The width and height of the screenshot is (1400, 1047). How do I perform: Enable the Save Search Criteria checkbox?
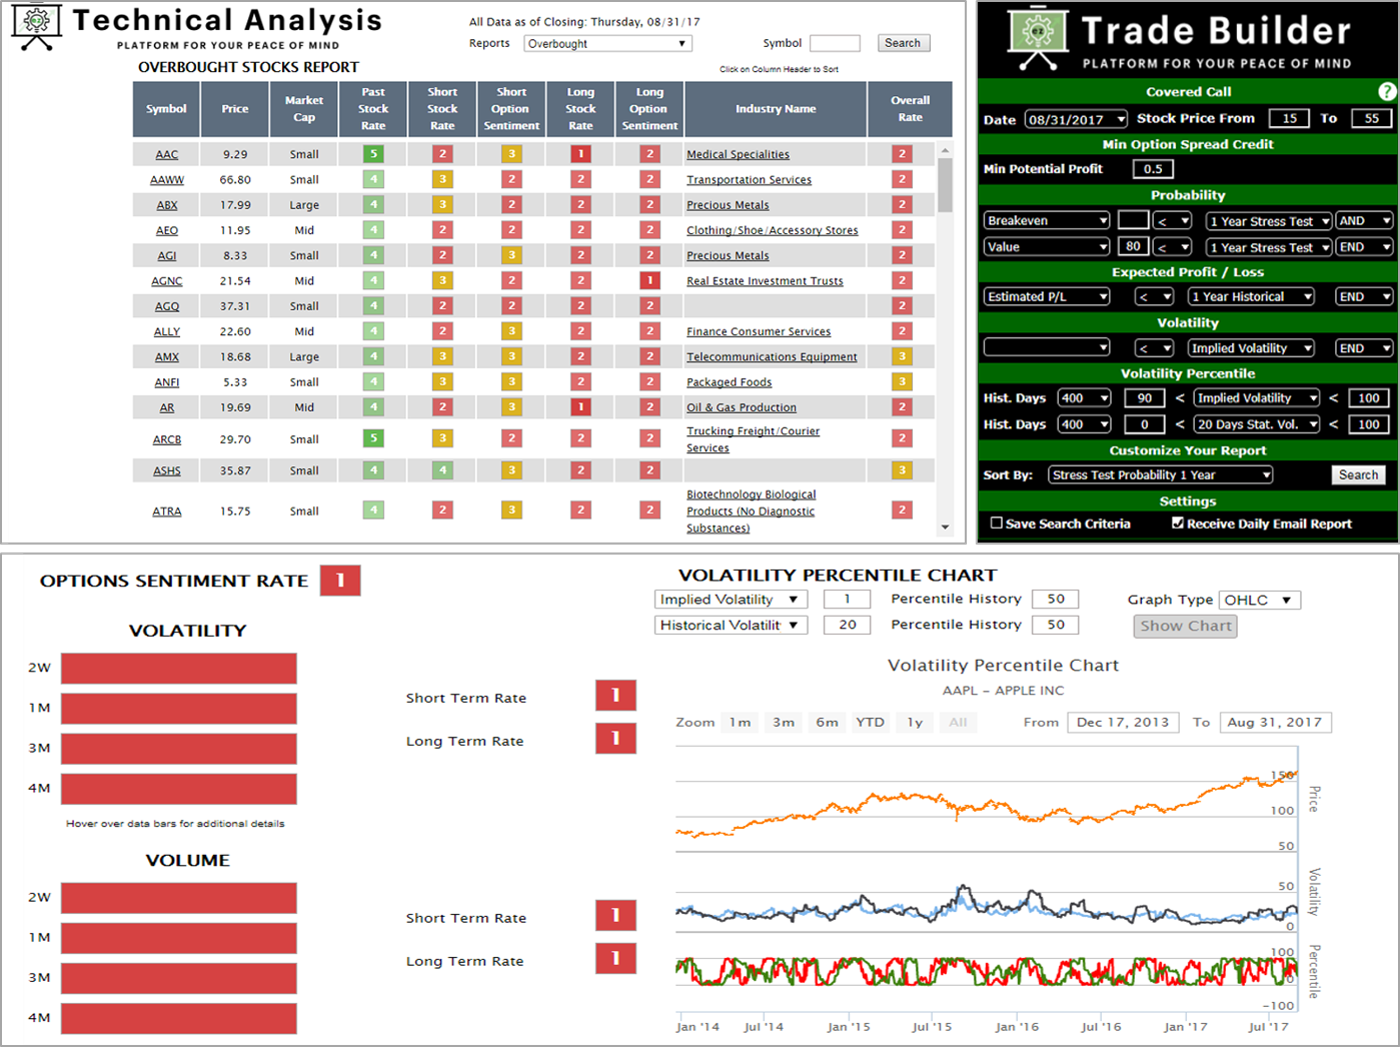(x=996, y=523)
